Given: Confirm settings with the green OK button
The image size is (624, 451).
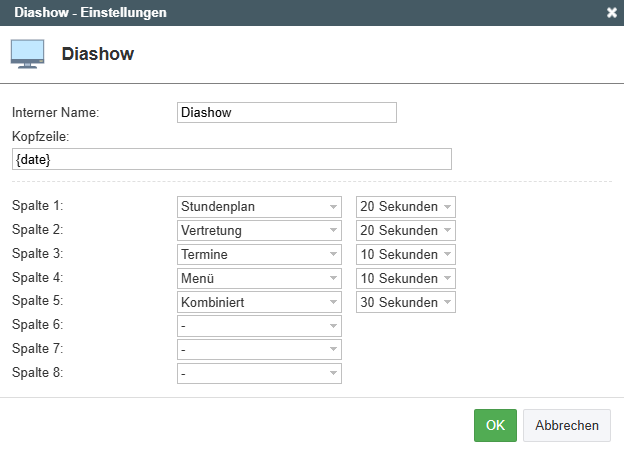Looking at the screenshot, I should click(x=495, y=426).
